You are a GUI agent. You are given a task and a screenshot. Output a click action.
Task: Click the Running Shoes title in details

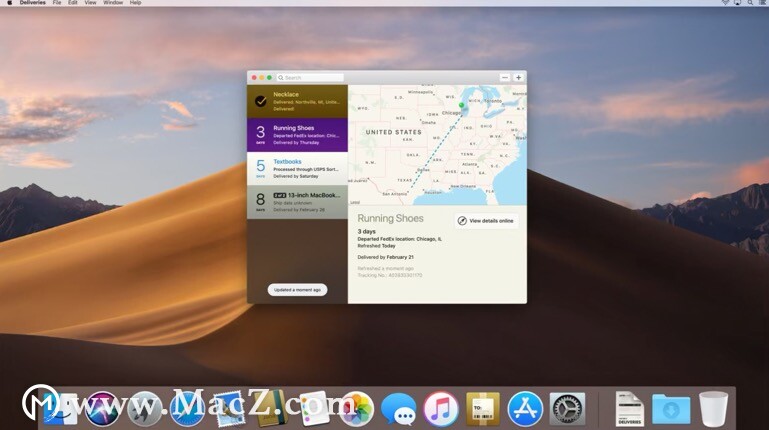(390, 218)
